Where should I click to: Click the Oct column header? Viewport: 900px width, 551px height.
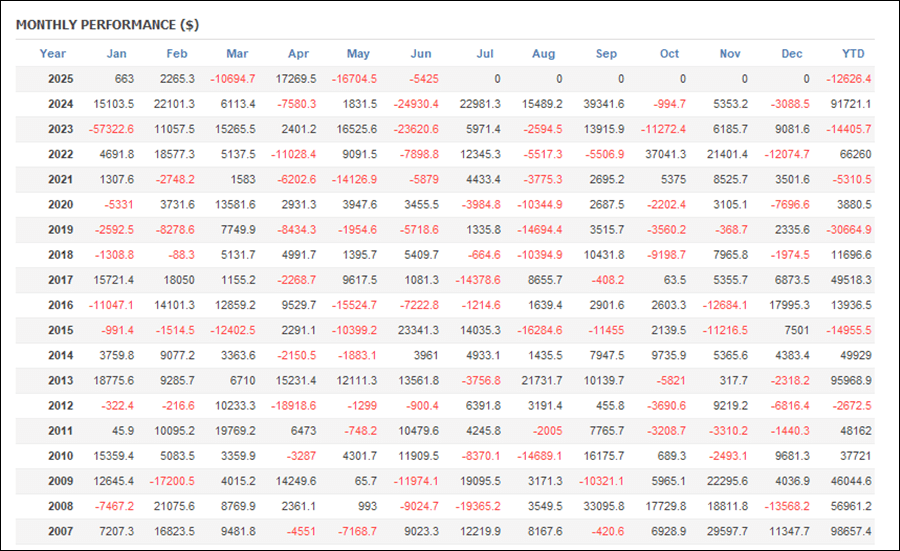pyautogui.click(x=669, y=53)
